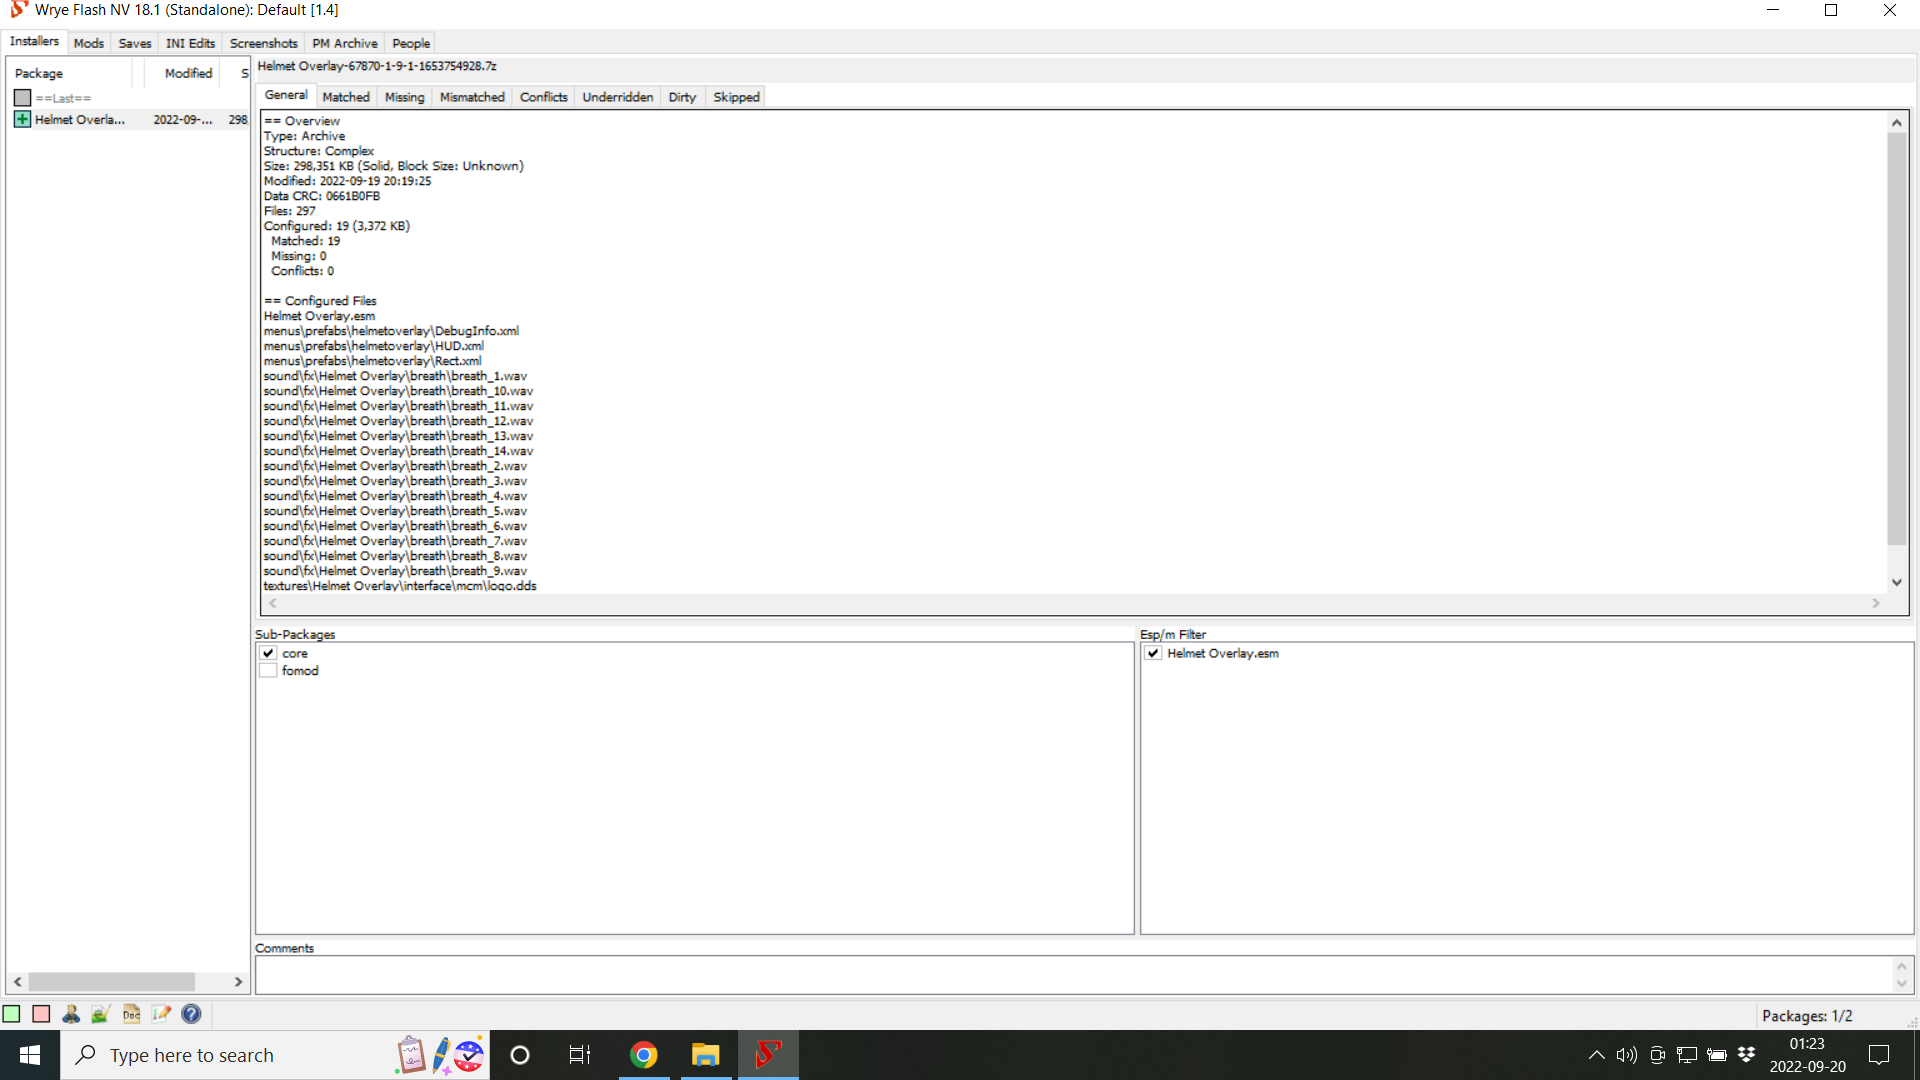Sort by the Package column header
1920x1080 pixels.
(x=70, y=73)
